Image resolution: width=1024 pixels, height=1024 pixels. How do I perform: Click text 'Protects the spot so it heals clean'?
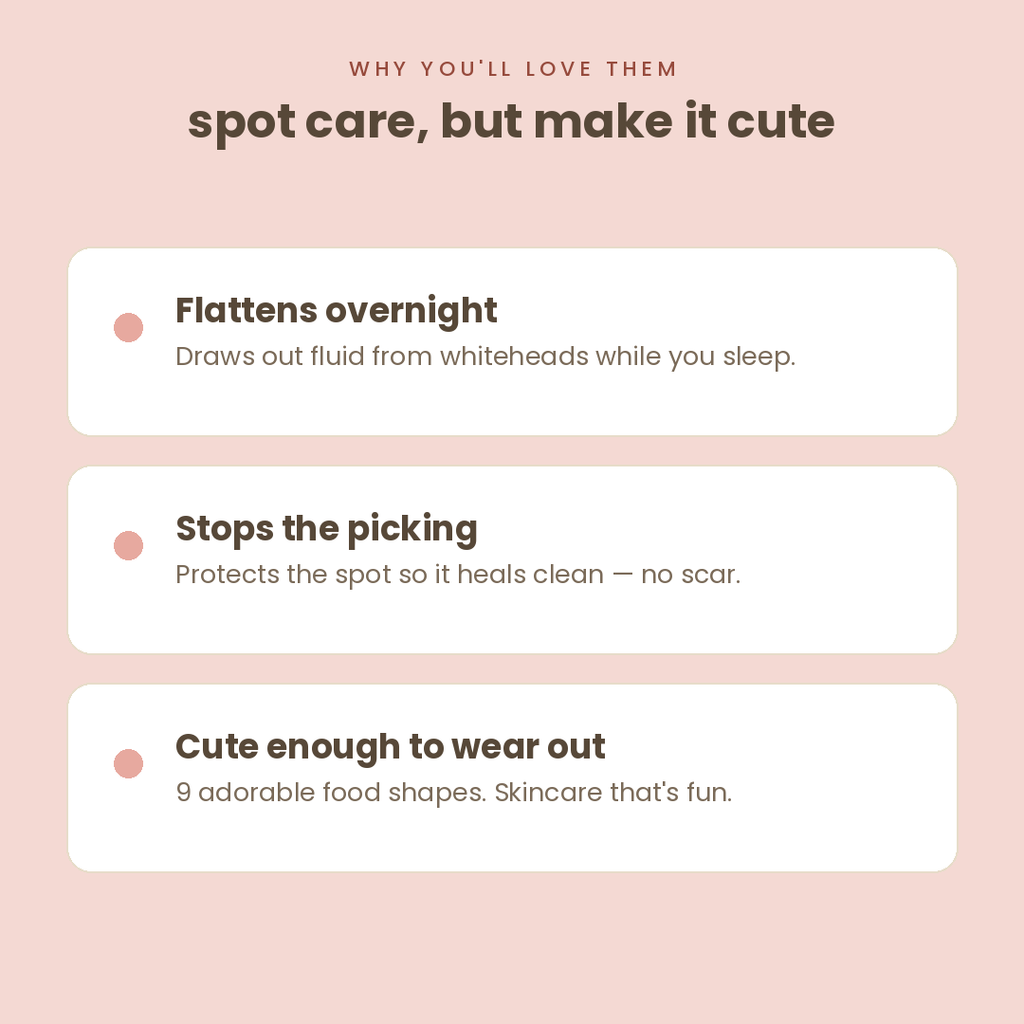[390, 575]
